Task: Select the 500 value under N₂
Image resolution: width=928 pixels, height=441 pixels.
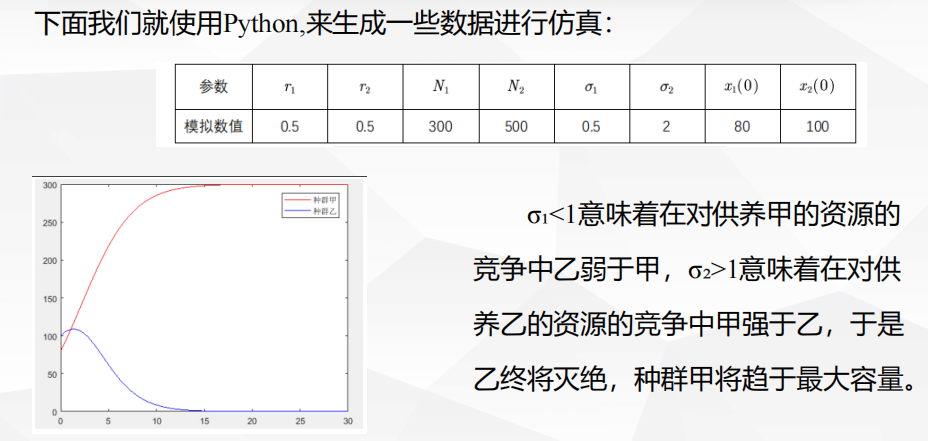Action: 517,126
